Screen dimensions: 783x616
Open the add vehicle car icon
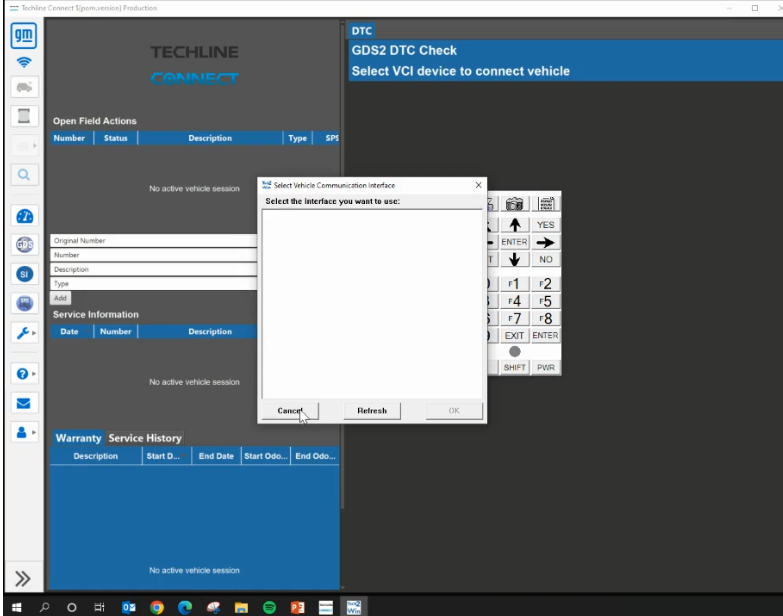pyautogui.click(x=24, y=87)
